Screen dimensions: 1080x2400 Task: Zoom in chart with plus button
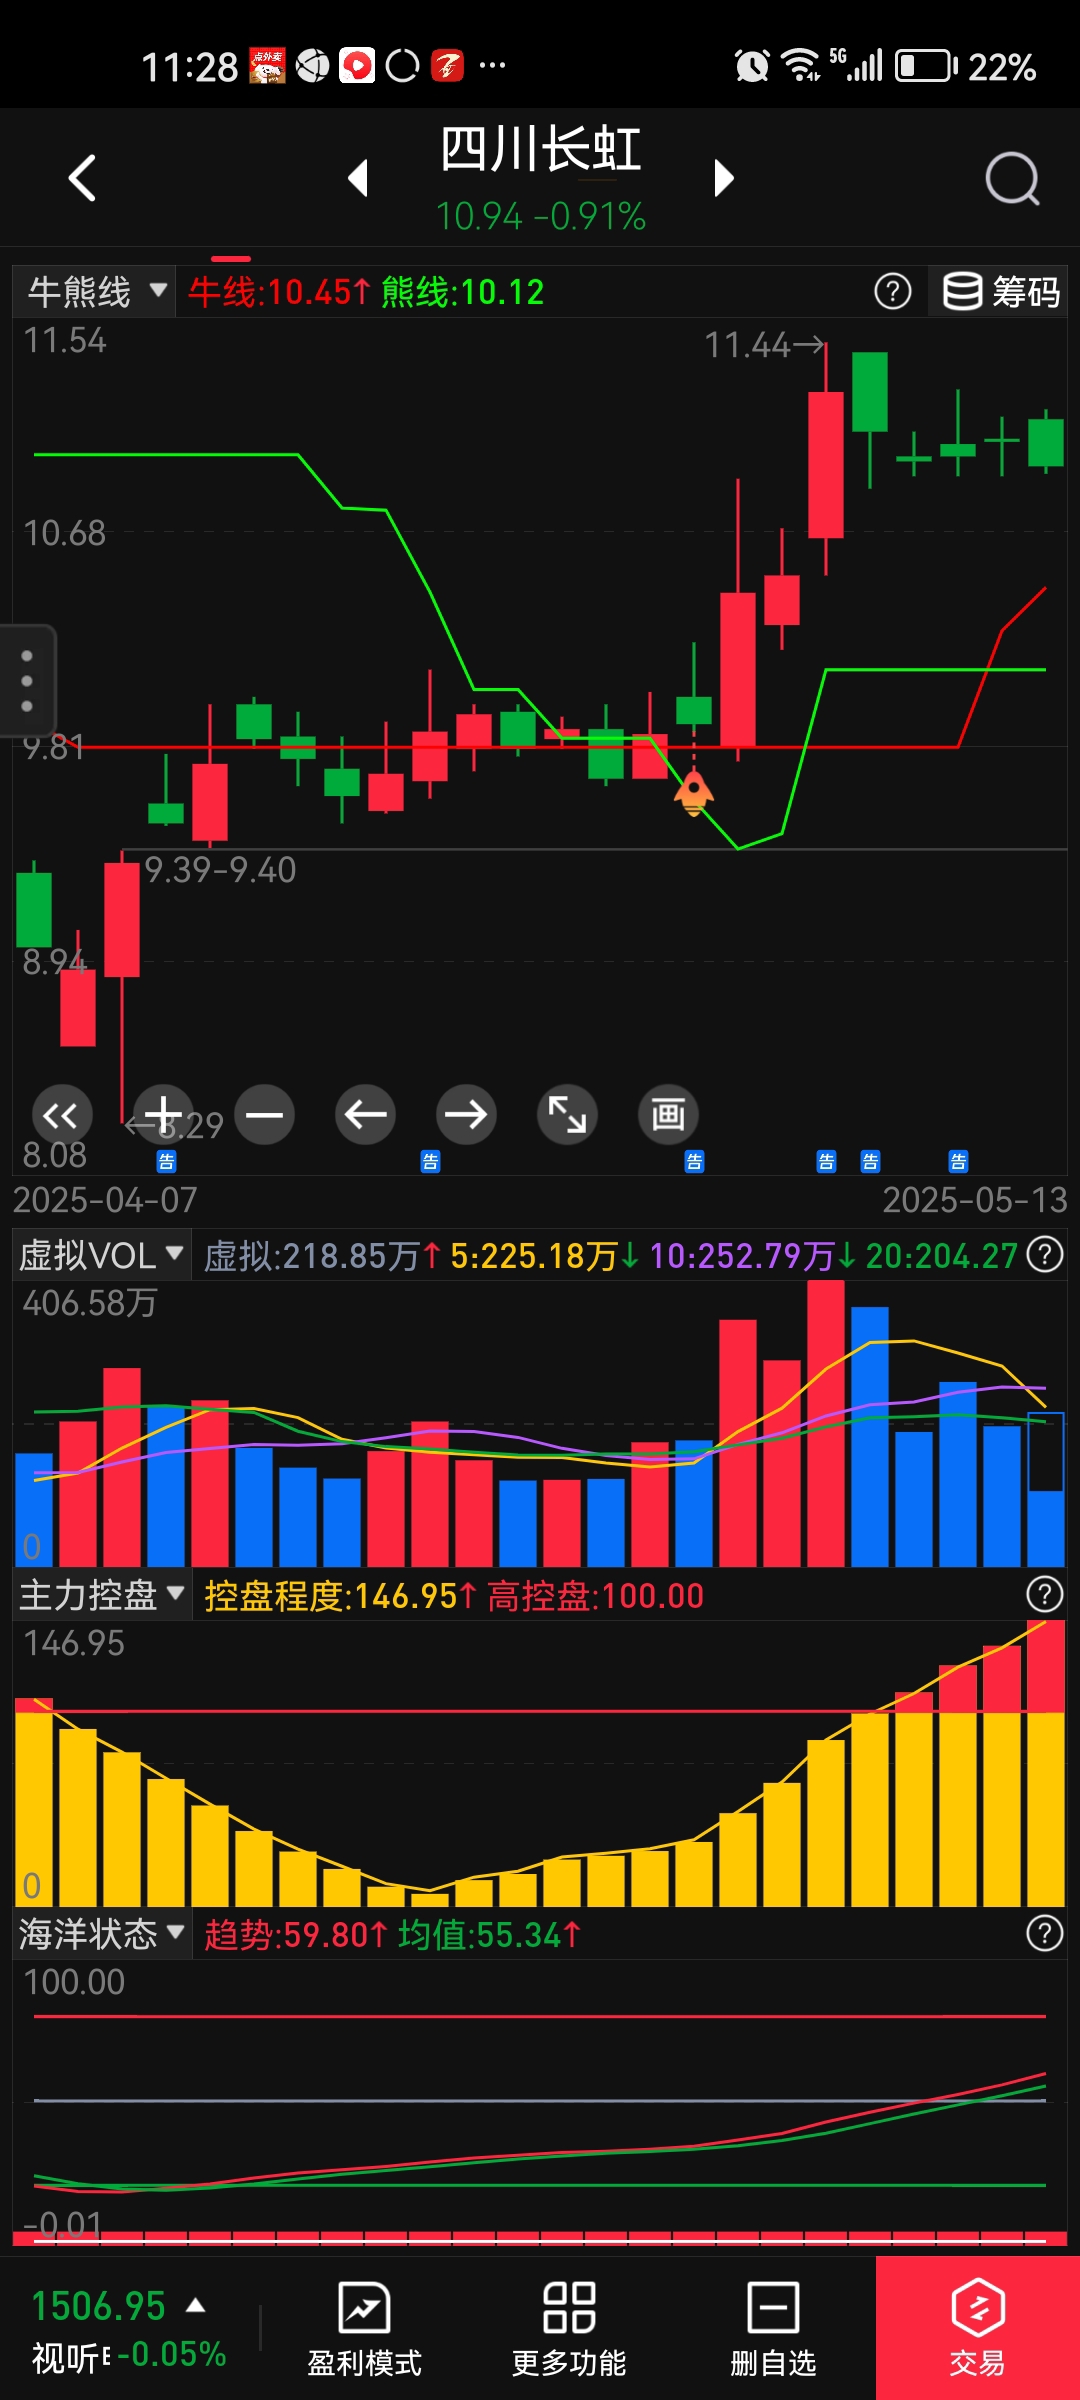[163, 1115]
